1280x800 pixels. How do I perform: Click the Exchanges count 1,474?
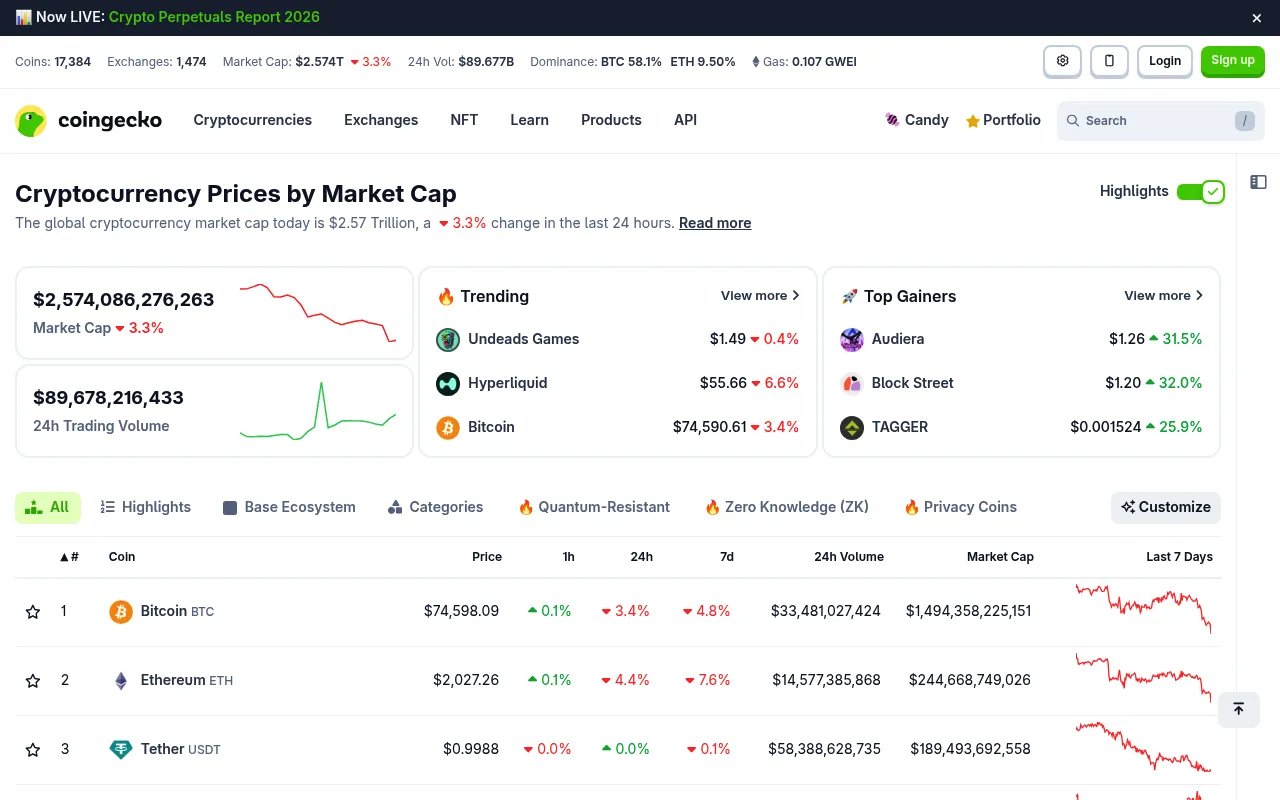point(191,62)
